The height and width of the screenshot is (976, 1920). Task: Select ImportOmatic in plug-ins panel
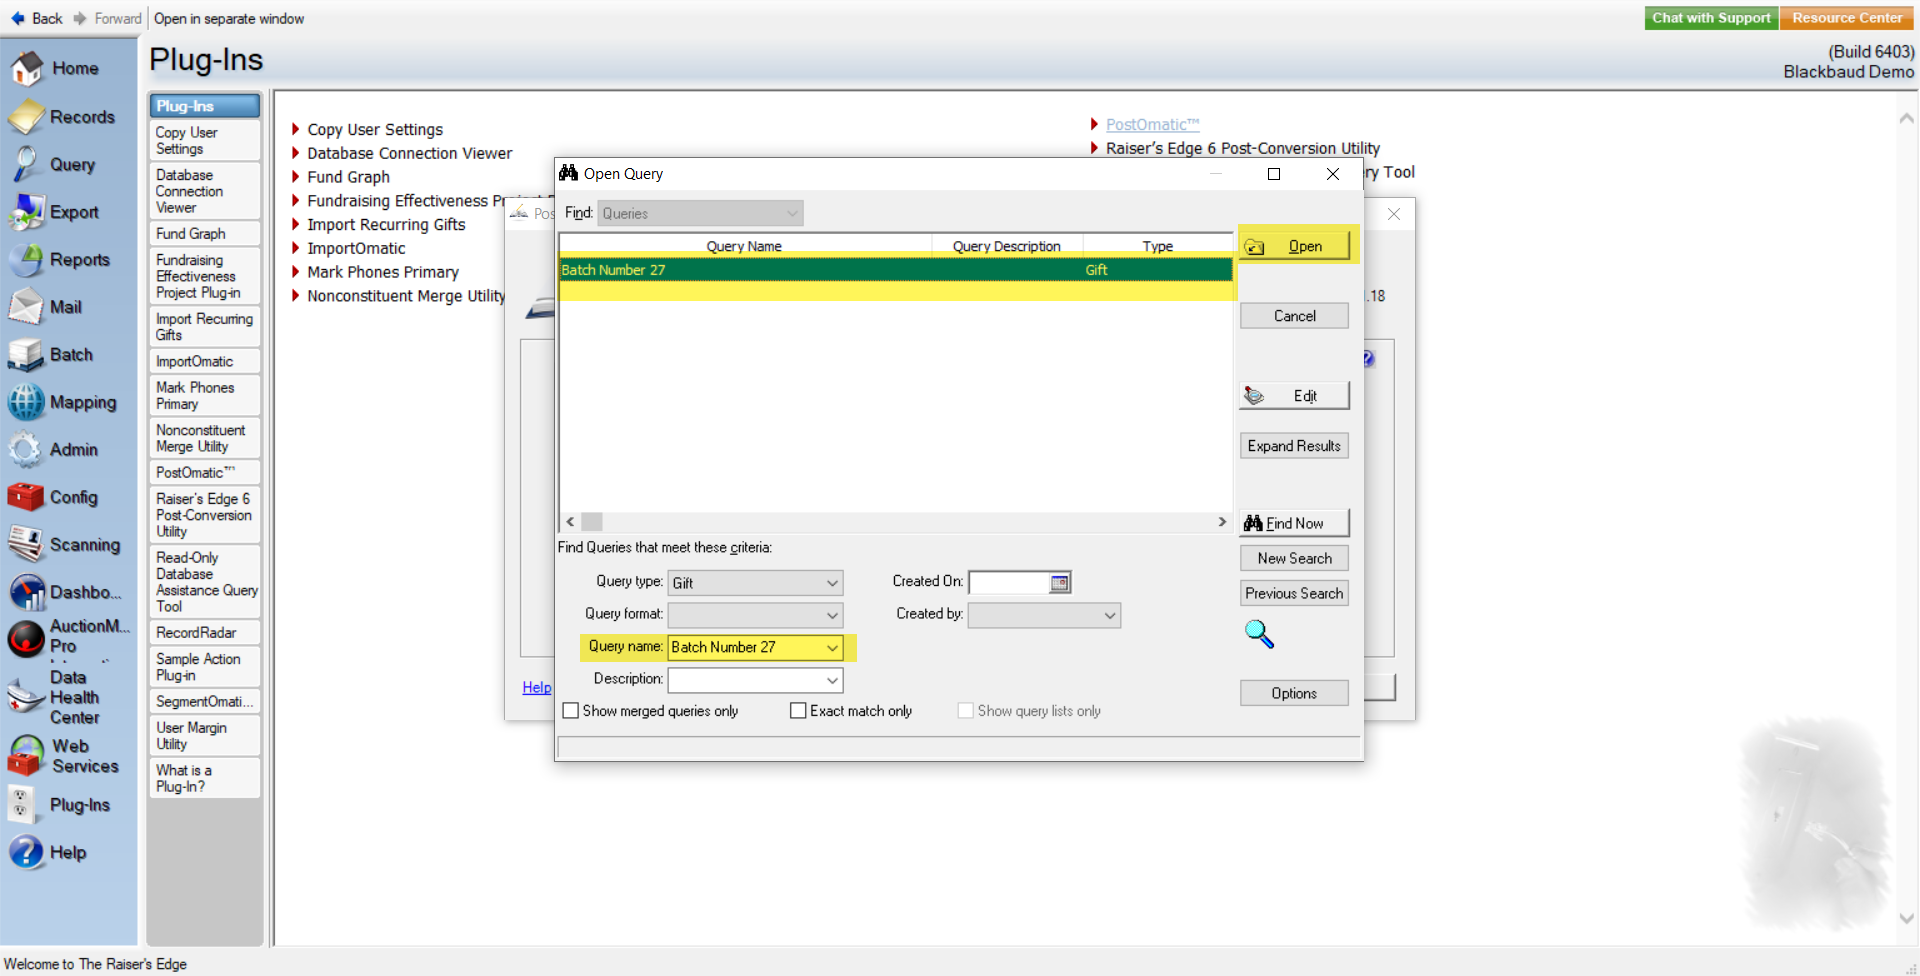click(x=205, y=361)
